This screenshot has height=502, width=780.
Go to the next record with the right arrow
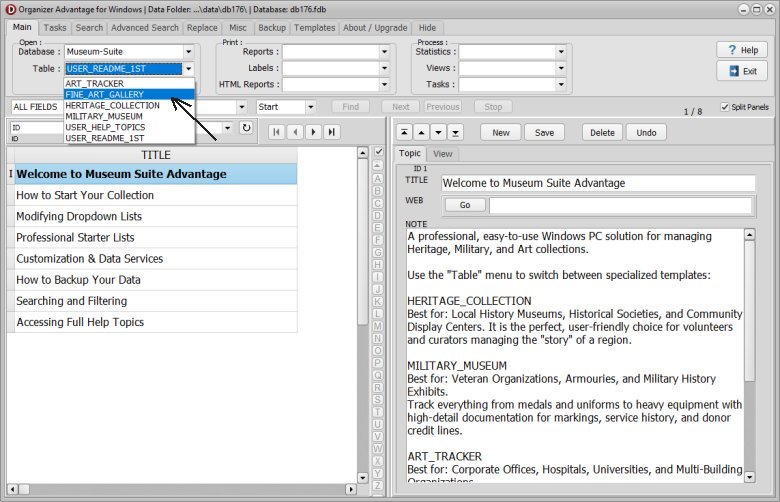pos(313,131)
